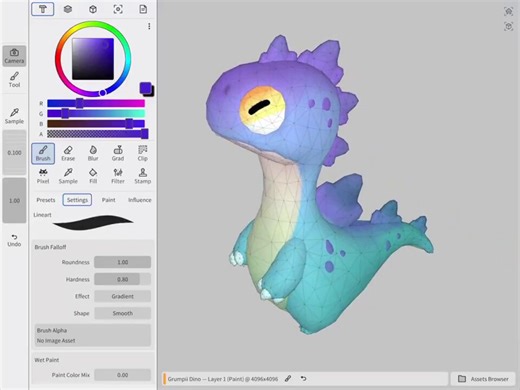This screenshot has height=390, width=520.
Task: Open the Paint tab
Action: tap(108, 200)
